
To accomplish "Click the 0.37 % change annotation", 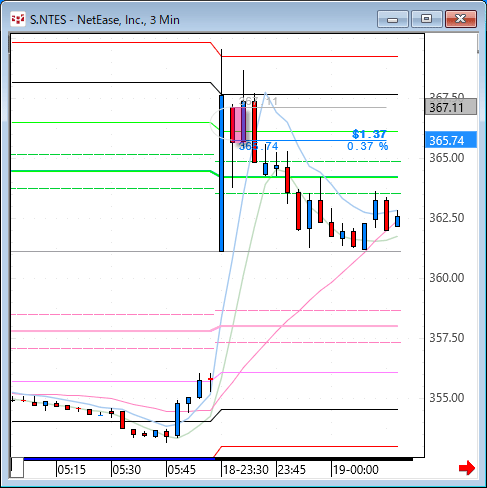I will (367, 146).
